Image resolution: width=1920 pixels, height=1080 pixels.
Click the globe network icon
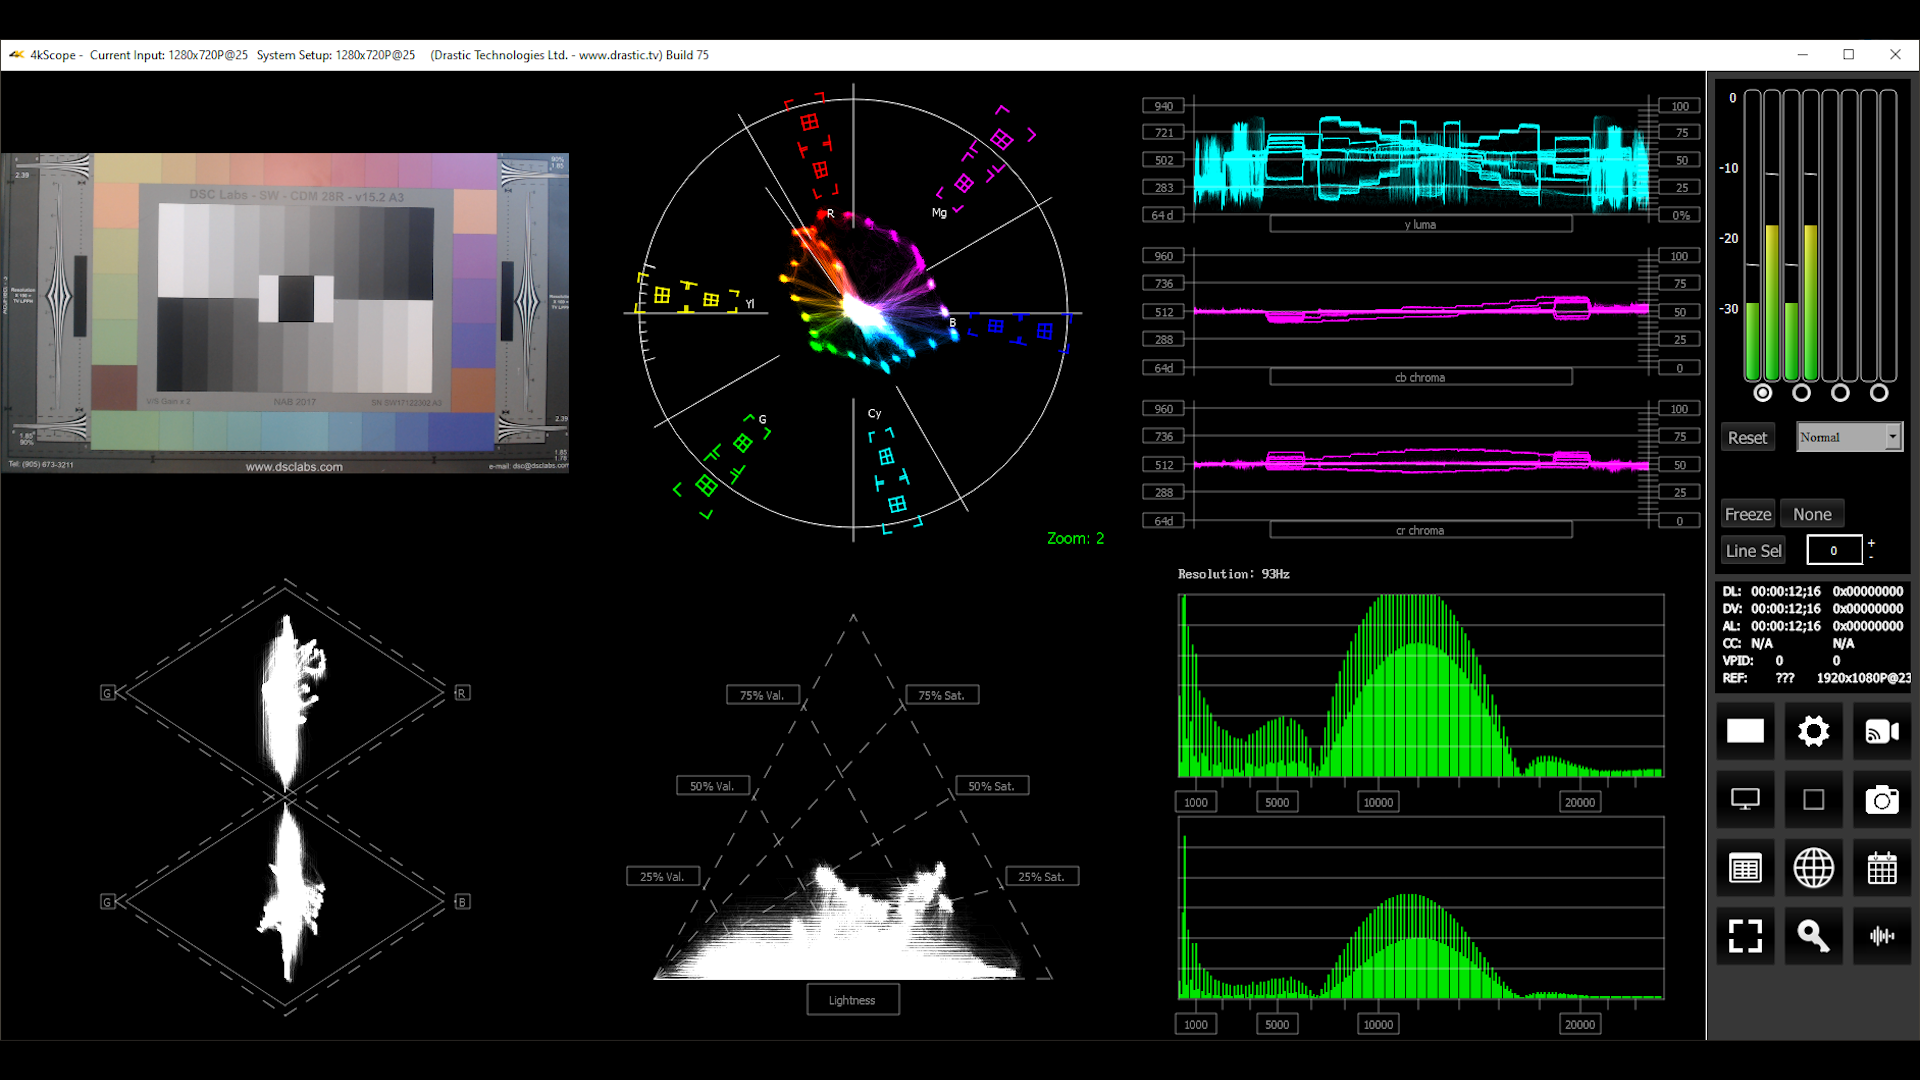tap(1813, 868)
